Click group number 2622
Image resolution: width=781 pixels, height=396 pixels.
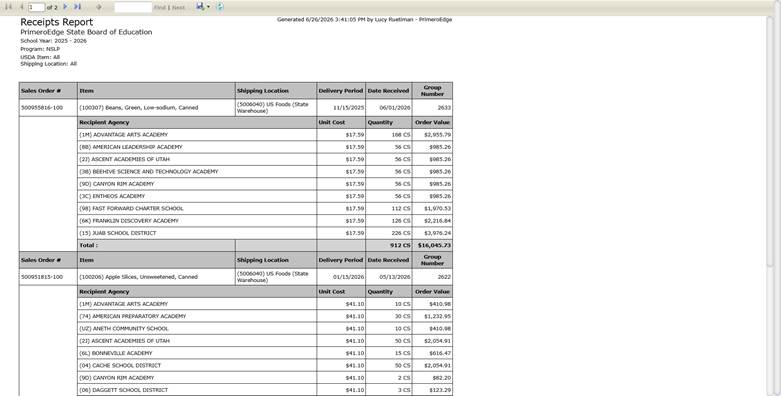coord(444,277)
